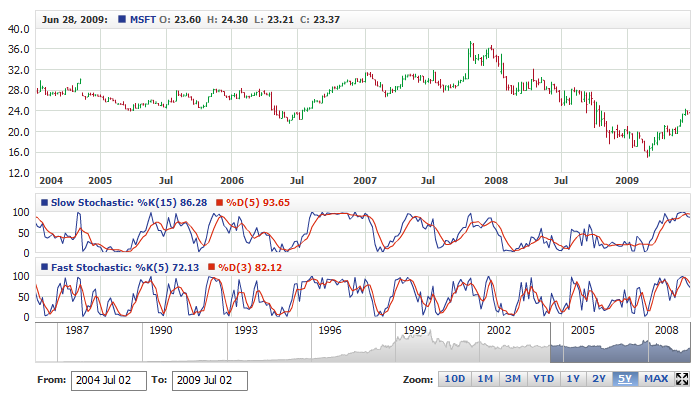Click the blue Slow Stochastic %K marker
The height and width of the screenshot is (400, 700).
[x=44, y=203]
